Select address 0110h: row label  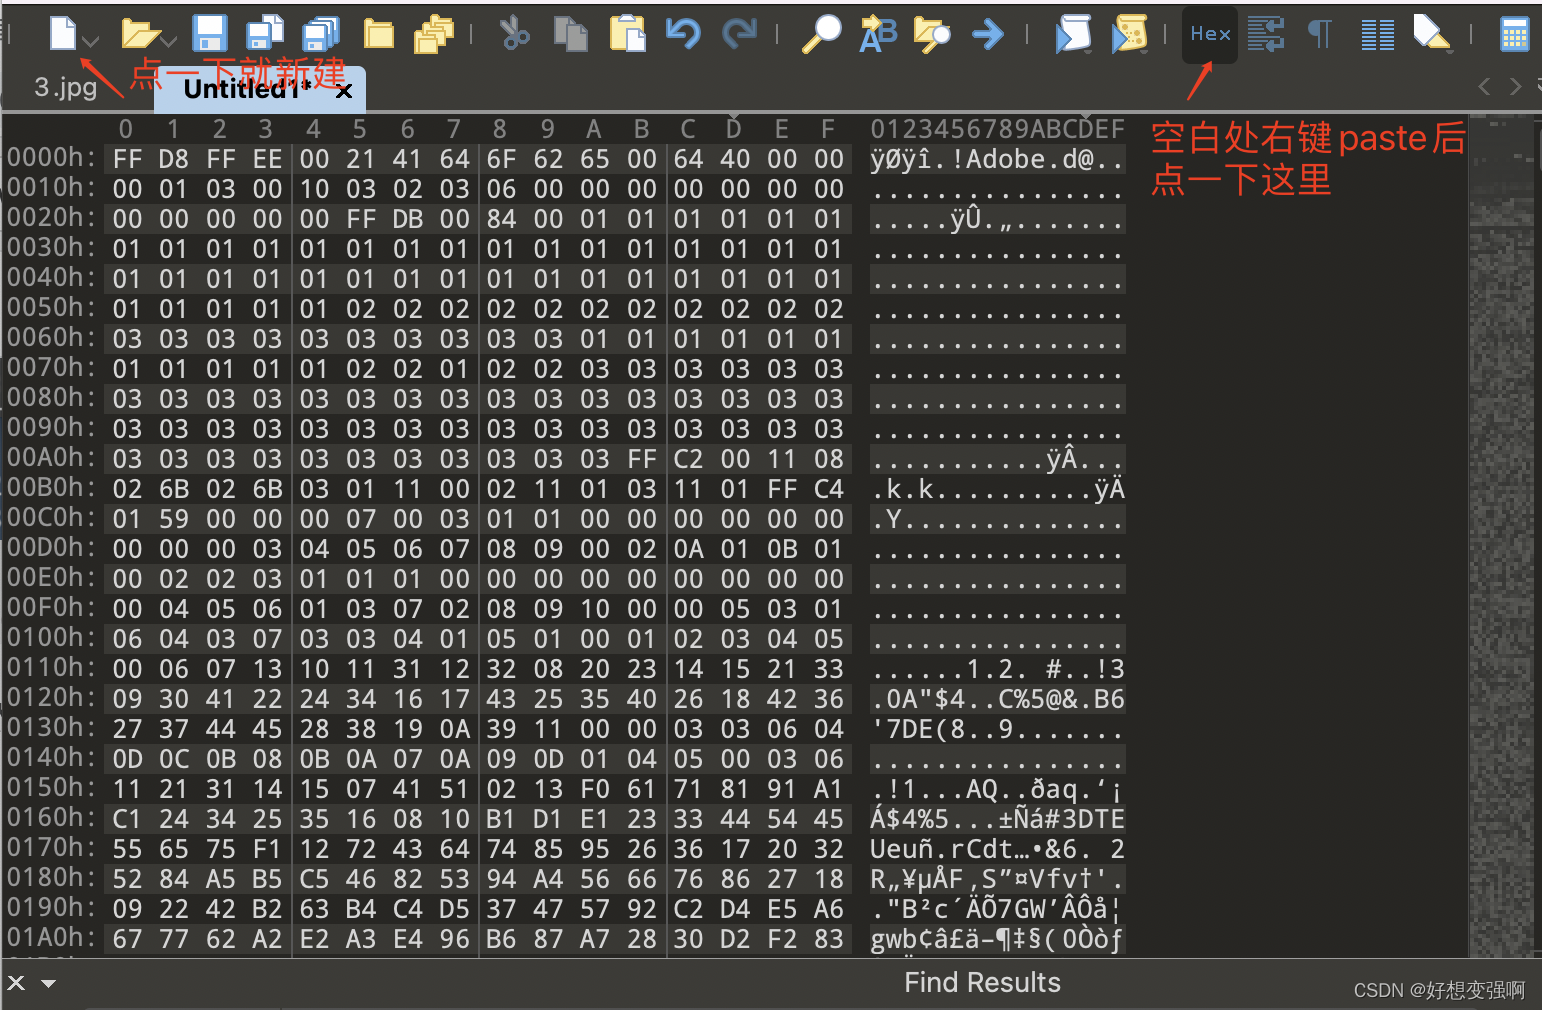(x=52, y=668)
